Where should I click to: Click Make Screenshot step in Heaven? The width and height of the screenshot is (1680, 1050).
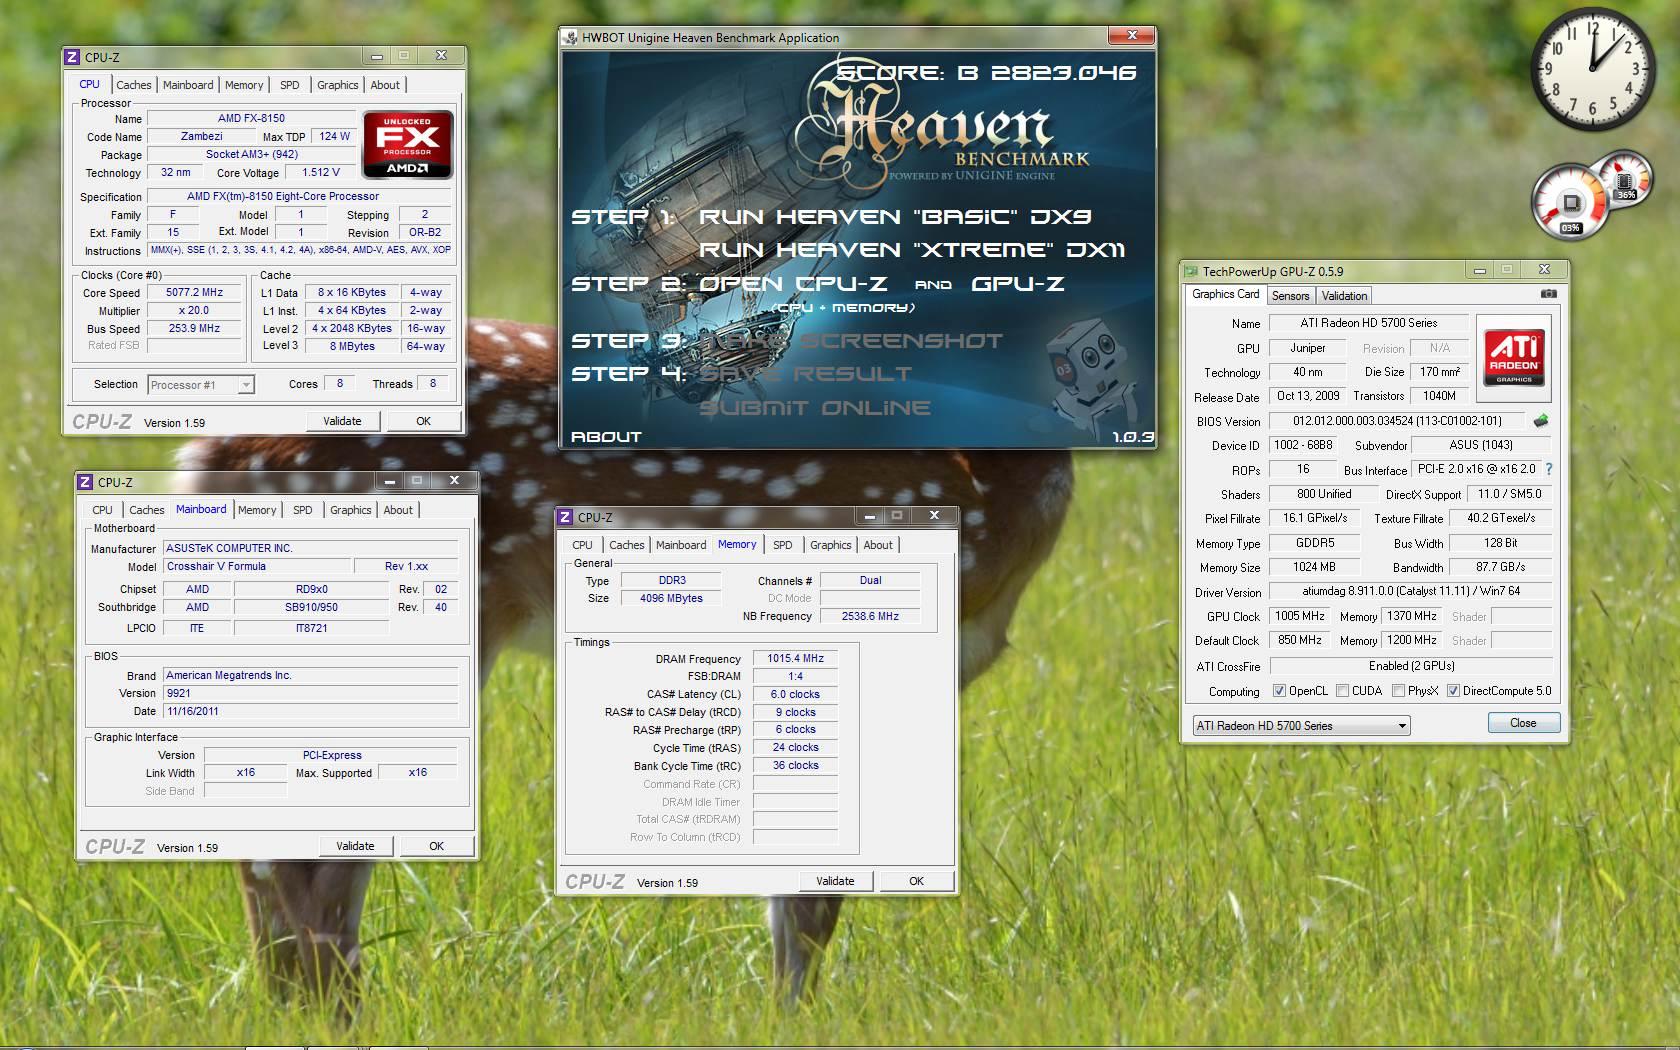[x=850, y=341]
